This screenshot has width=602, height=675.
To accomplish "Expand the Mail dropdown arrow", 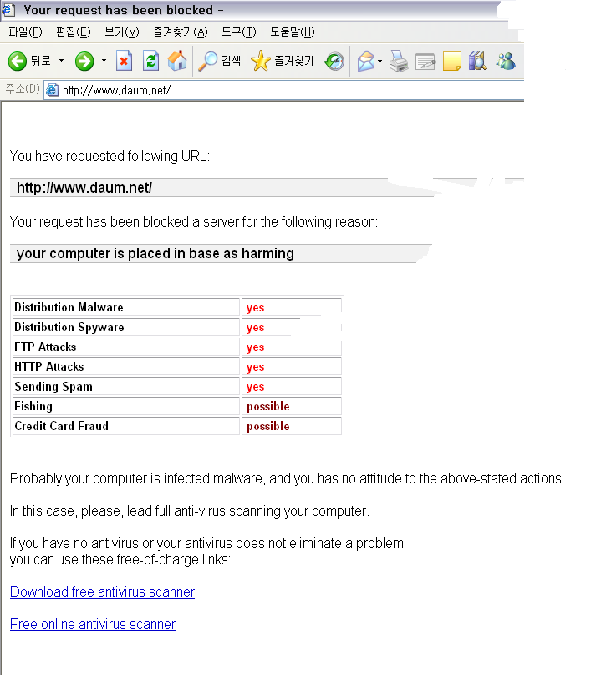I will (380, 61).
